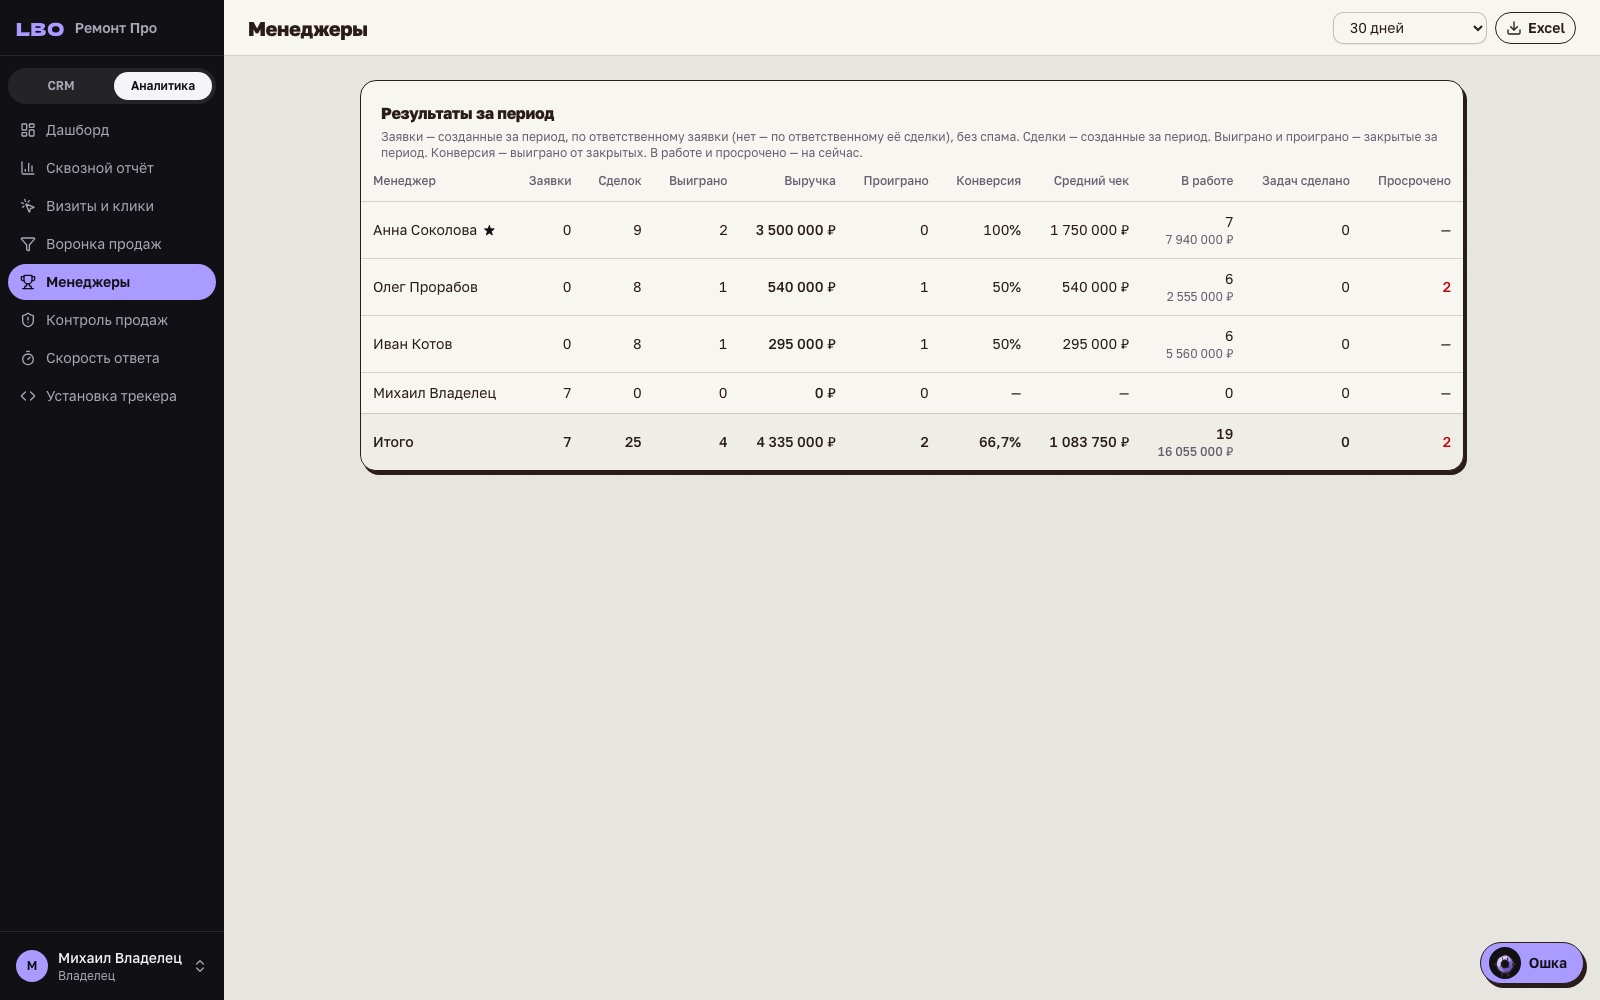The height and width of the screenshot is (1000, 1600).
Task: Click the Воронка продаж funnel icon
Action: tap(28, 244)
